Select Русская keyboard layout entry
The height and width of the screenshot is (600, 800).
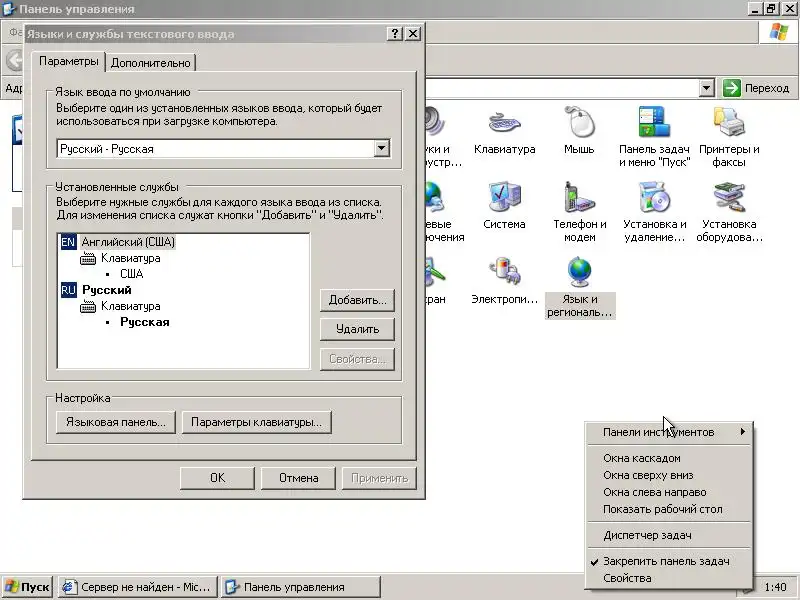(145, 322)
